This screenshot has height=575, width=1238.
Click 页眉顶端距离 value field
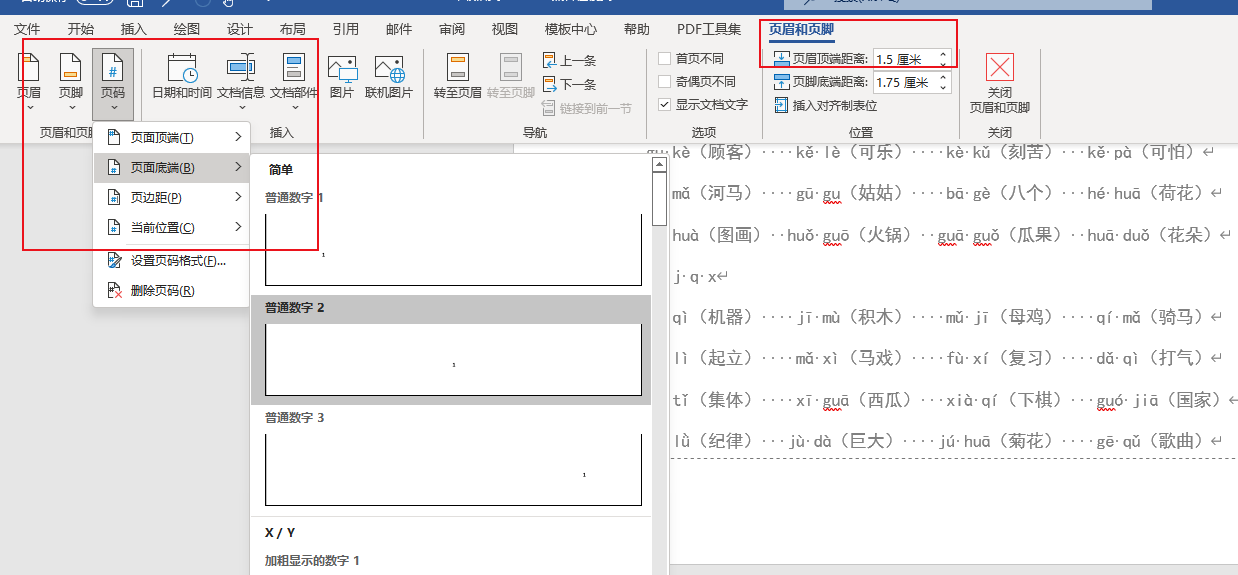point(905,59)
